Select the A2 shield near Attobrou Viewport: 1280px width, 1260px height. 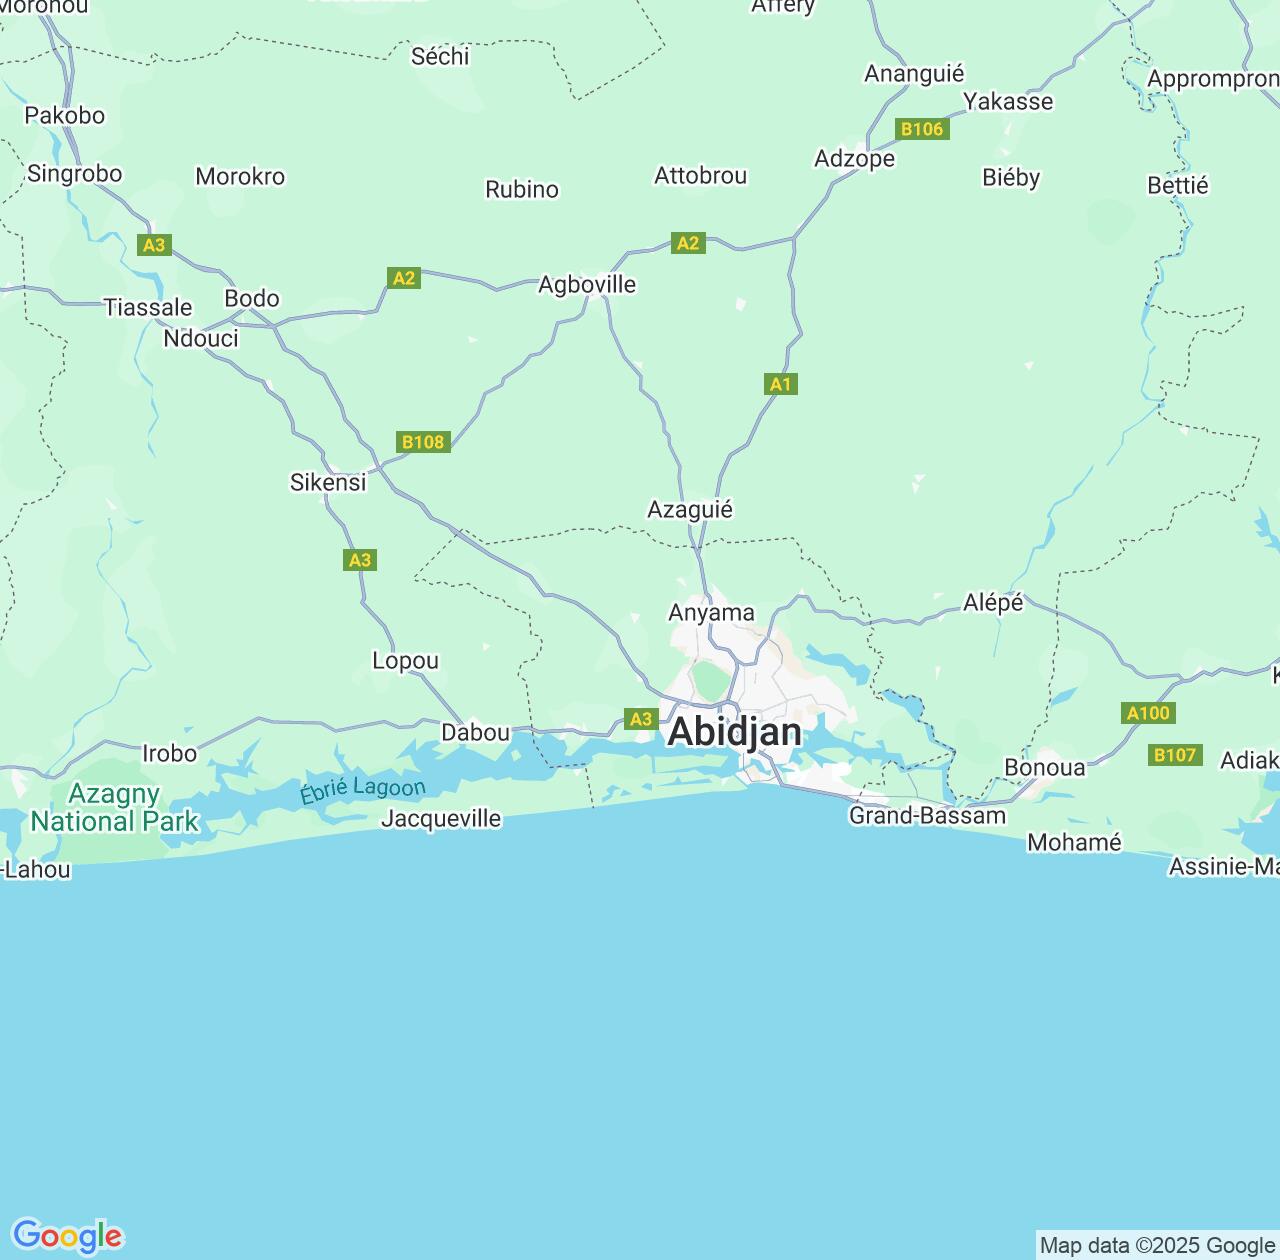click(x=688, y=243)
